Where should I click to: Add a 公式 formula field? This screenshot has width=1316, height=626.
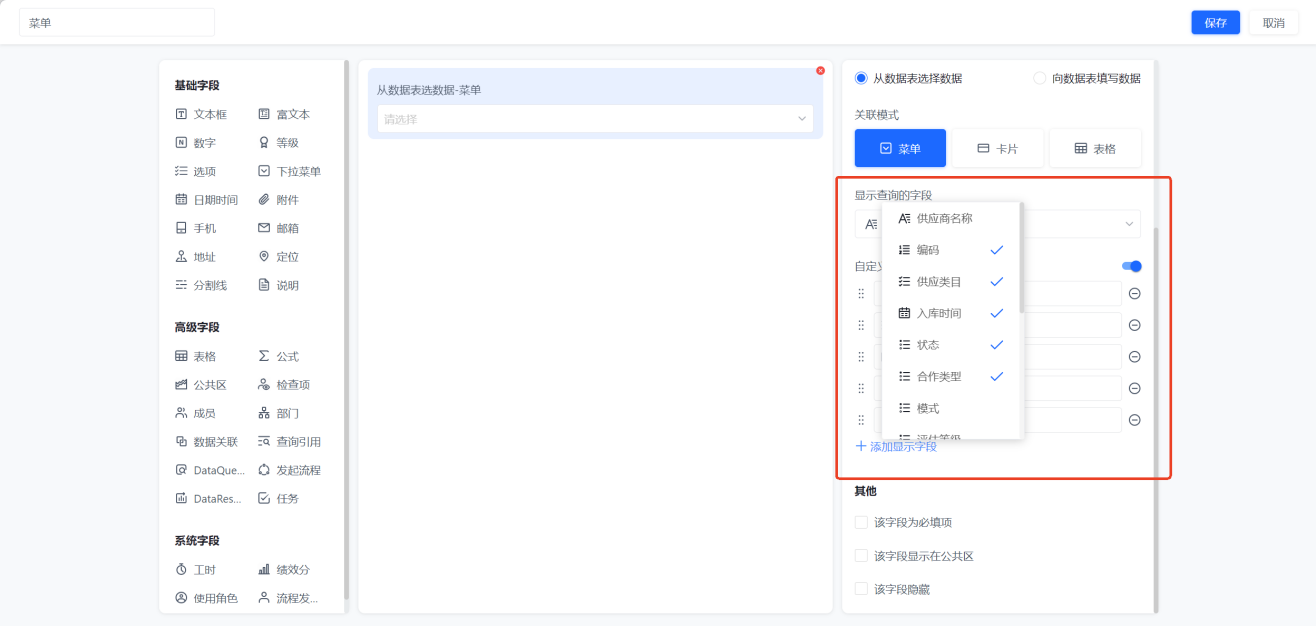pyautogui.click(x=278, y=356)
